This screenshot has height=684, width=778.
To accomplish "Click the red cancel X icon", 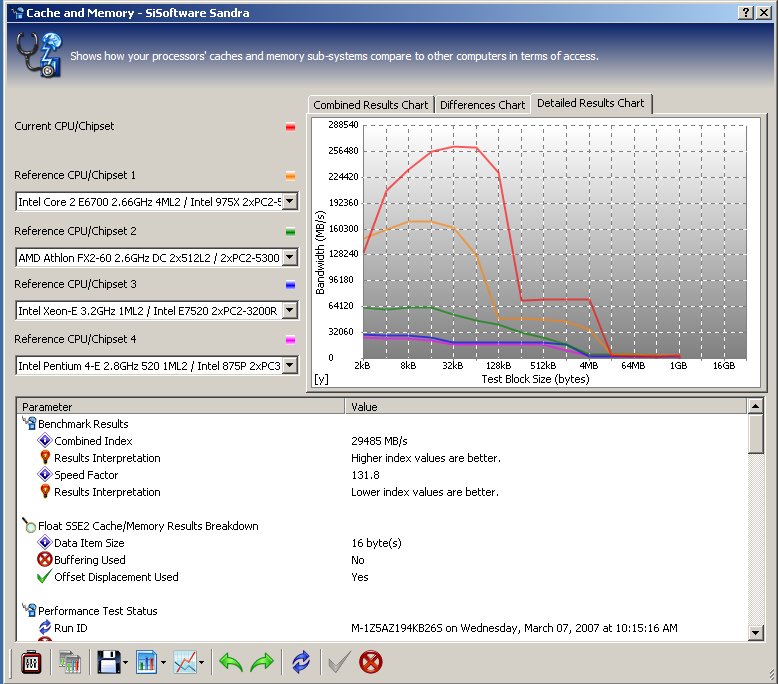I will pyautogui.click(x=371, y=662).
